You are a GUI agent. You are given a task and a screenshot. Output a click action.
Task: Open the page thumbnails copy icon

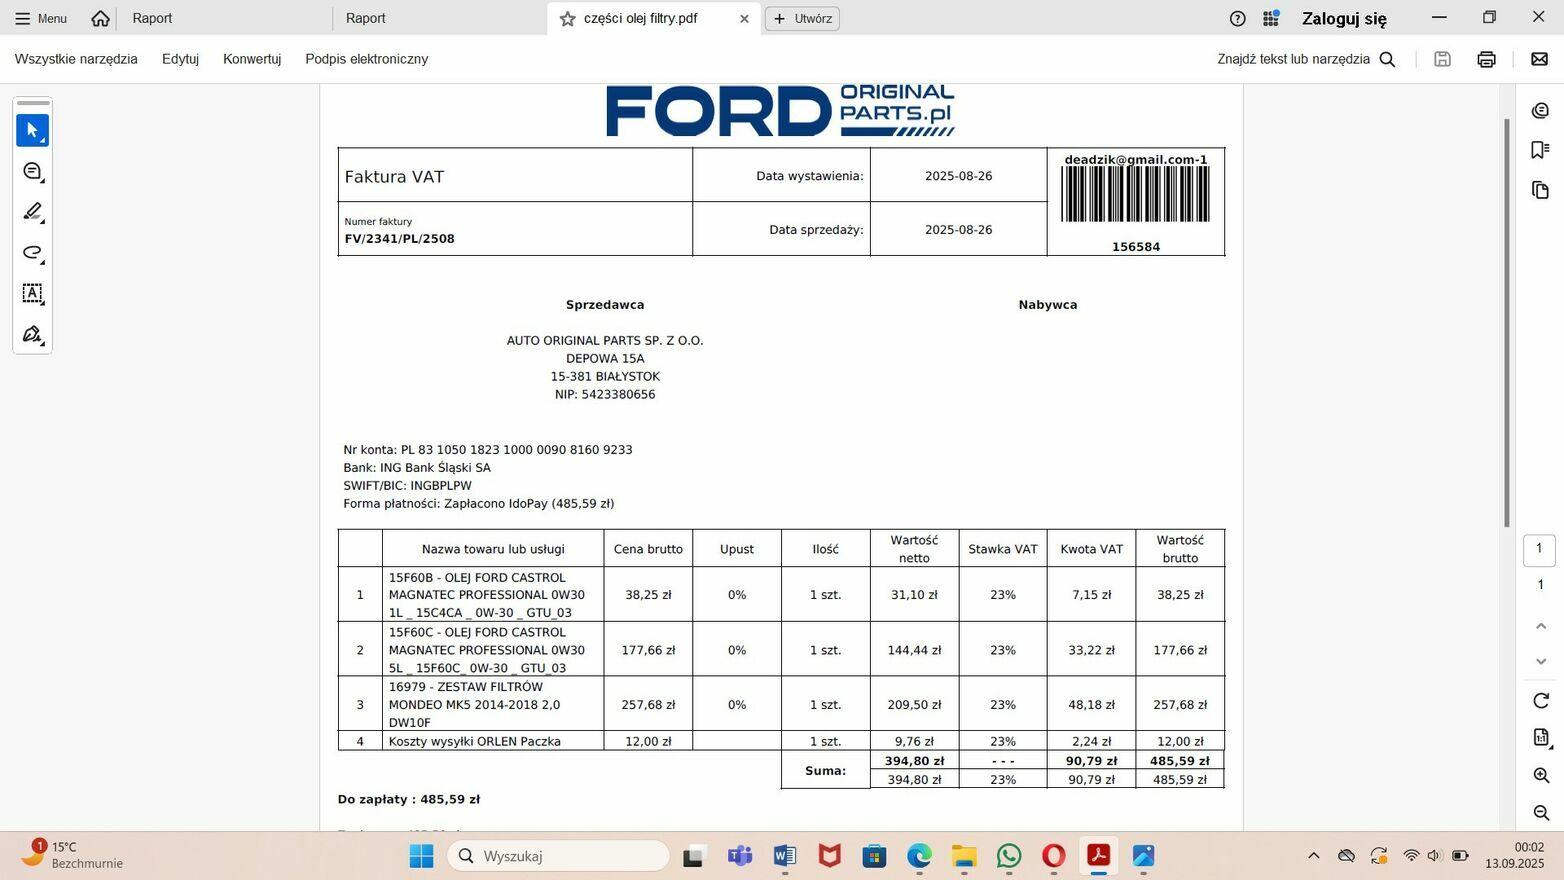1540,190
